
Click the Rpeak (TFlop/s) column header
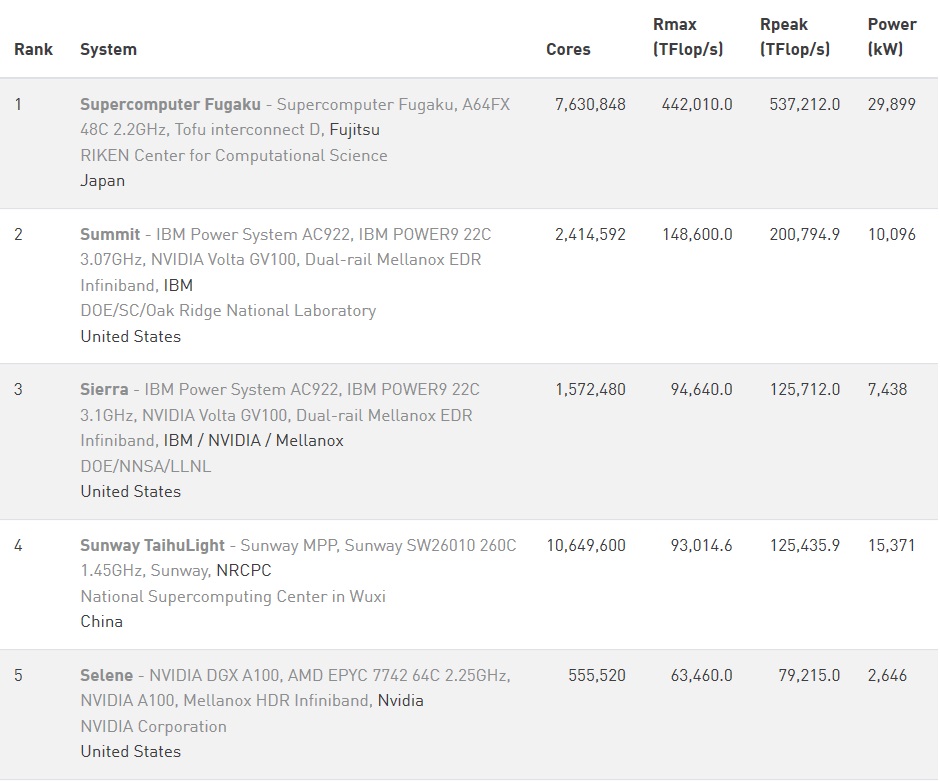[x=795, y=37]
